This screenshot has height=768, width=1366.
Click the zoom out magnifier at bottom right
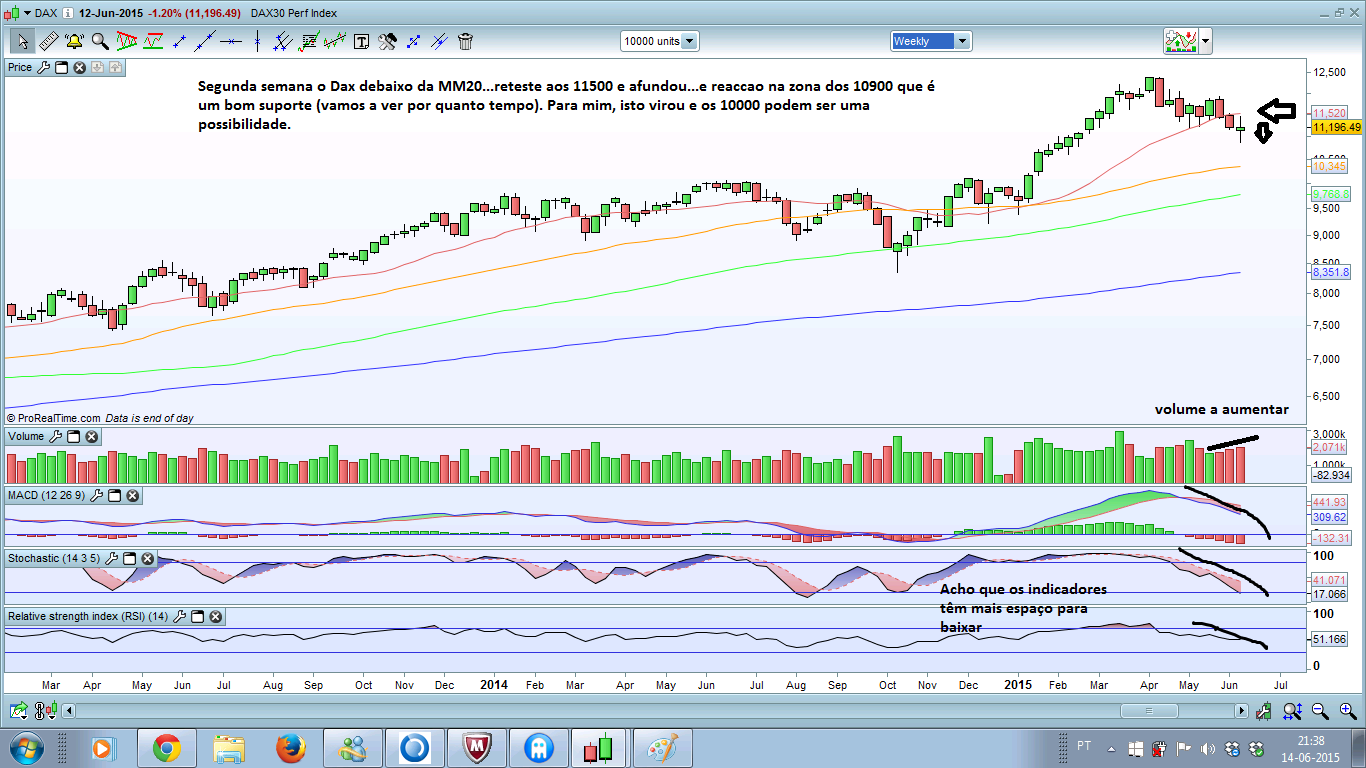(x=1320, y=710)
